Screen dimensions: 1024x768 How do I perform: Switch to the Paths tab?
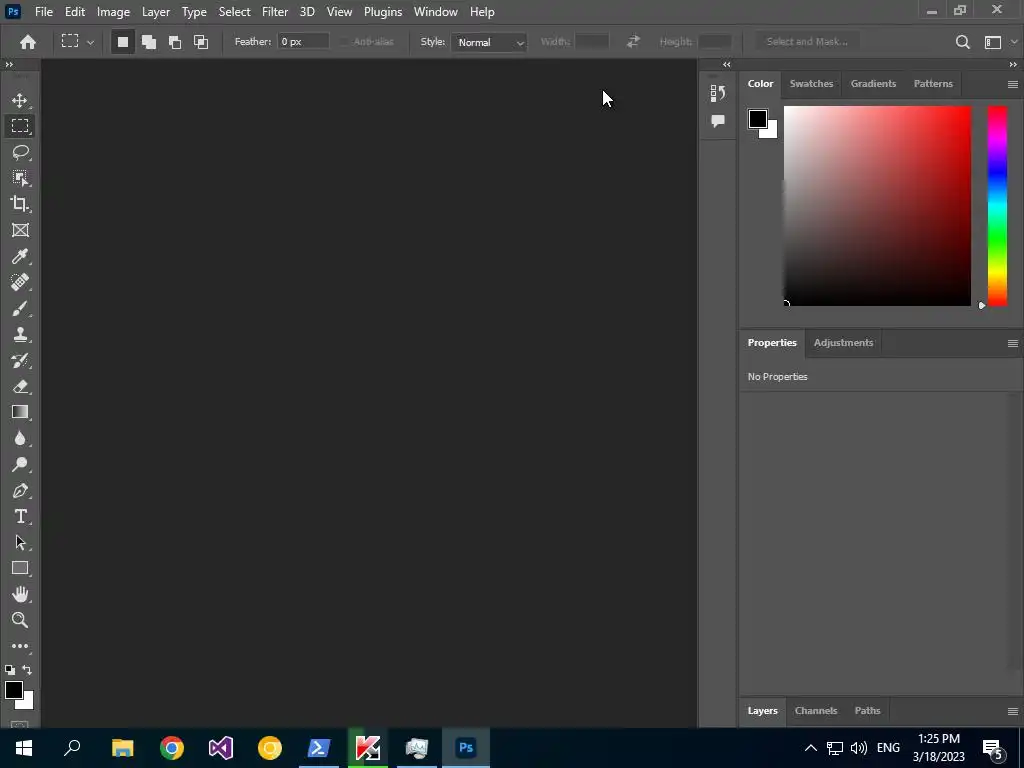(867, 711)
